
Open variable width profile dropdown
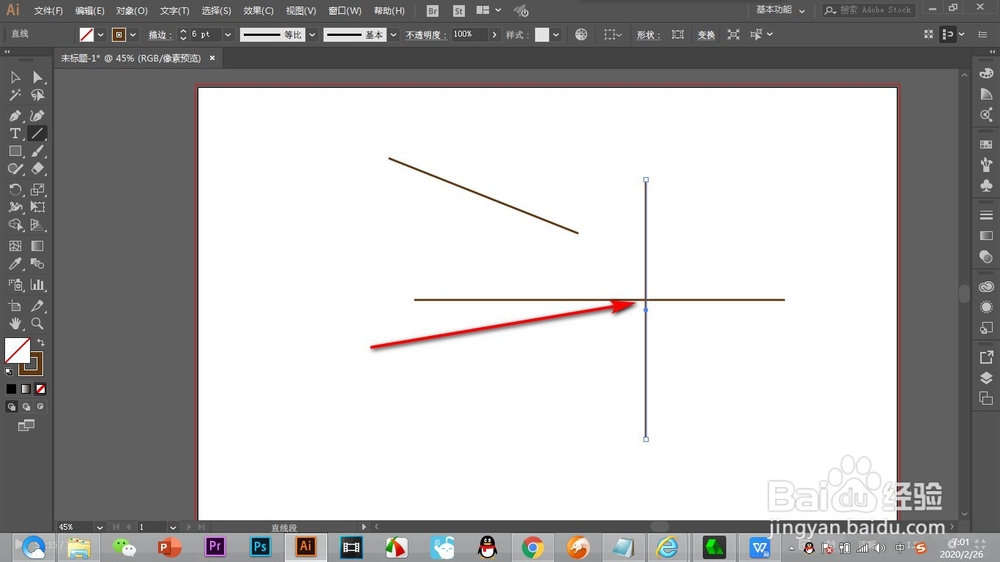pyautogui.click(x=312, y=35)
